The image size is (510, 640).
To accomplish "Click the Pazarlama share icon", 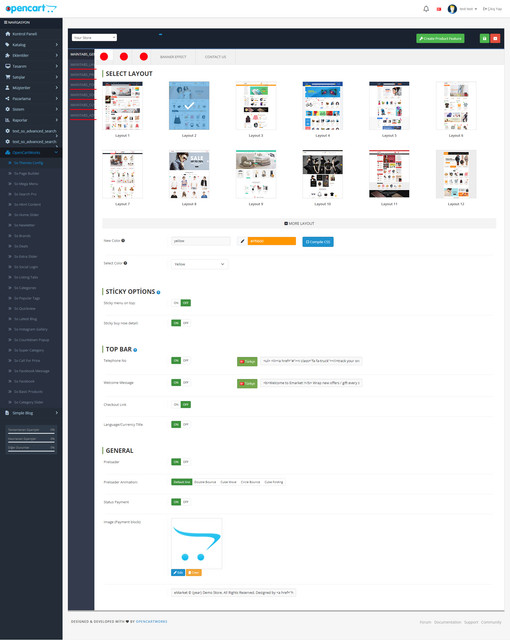I will (8, 98).
